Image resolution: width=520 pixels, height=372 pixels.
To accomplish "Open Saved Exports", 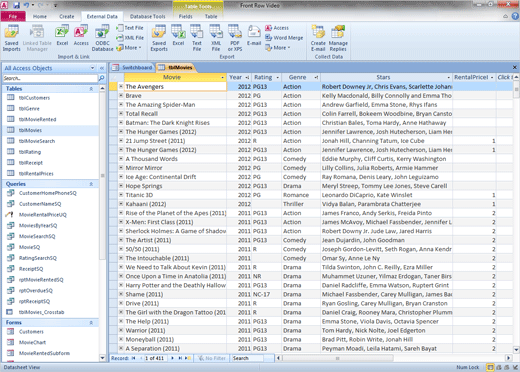I will tap(159, 39).
